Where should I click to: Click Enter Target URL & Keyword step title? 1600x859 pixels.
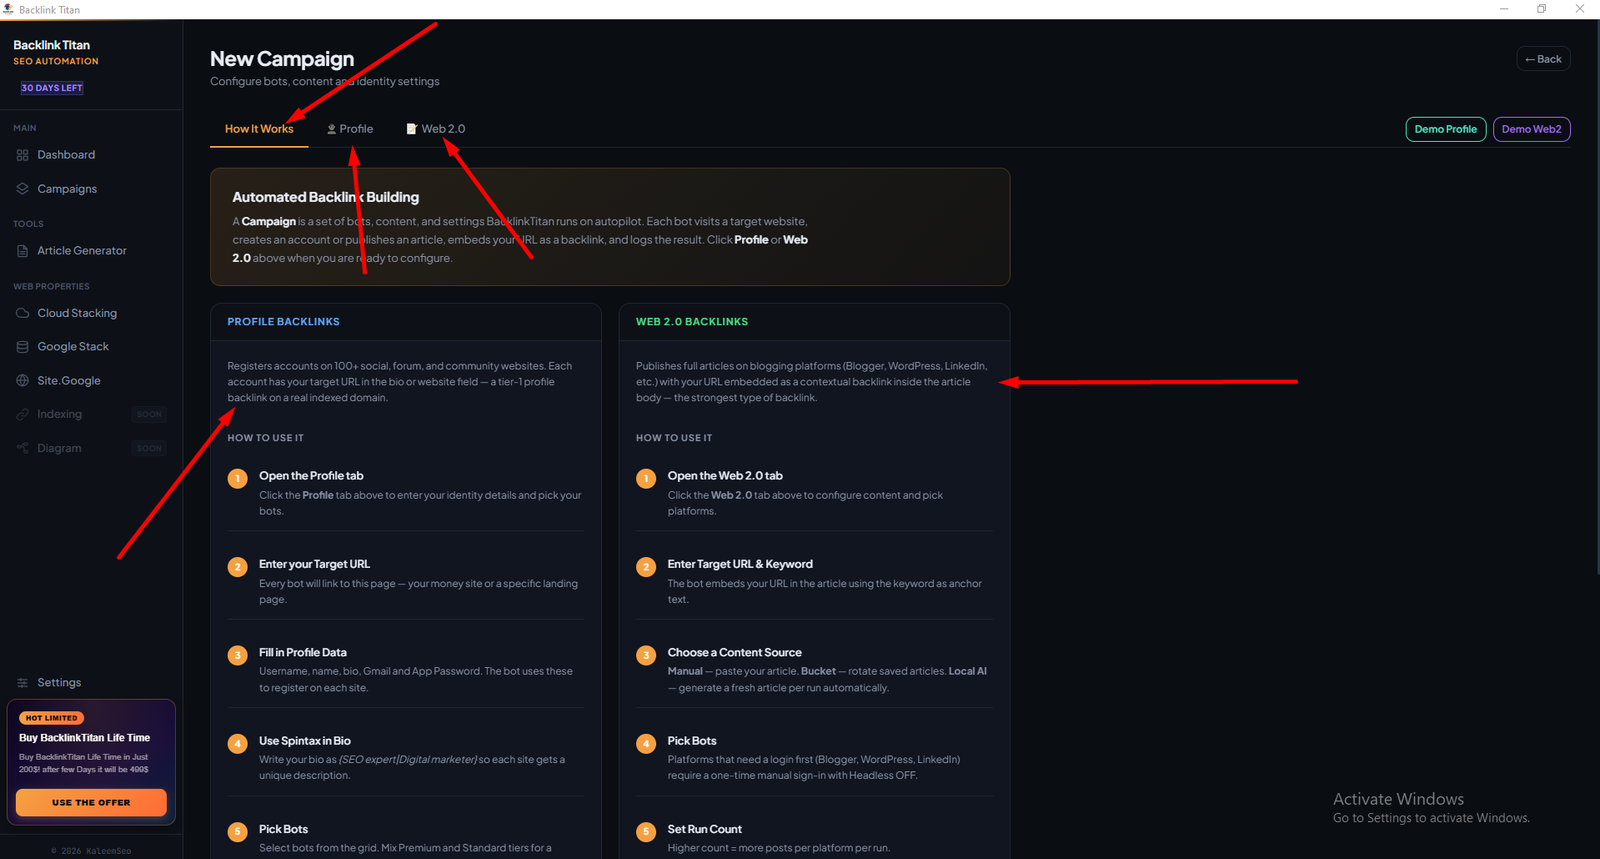point(740,565)
